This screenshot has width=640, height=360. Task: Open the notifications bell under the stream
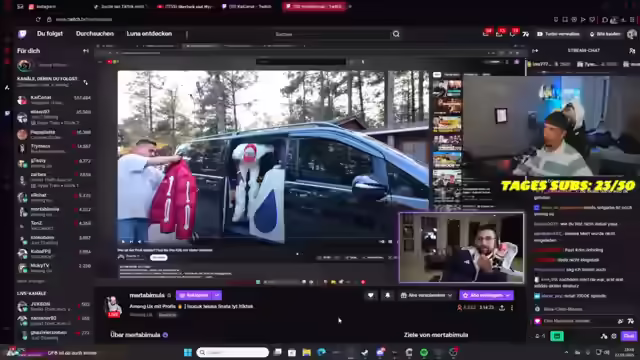[387, 295]
